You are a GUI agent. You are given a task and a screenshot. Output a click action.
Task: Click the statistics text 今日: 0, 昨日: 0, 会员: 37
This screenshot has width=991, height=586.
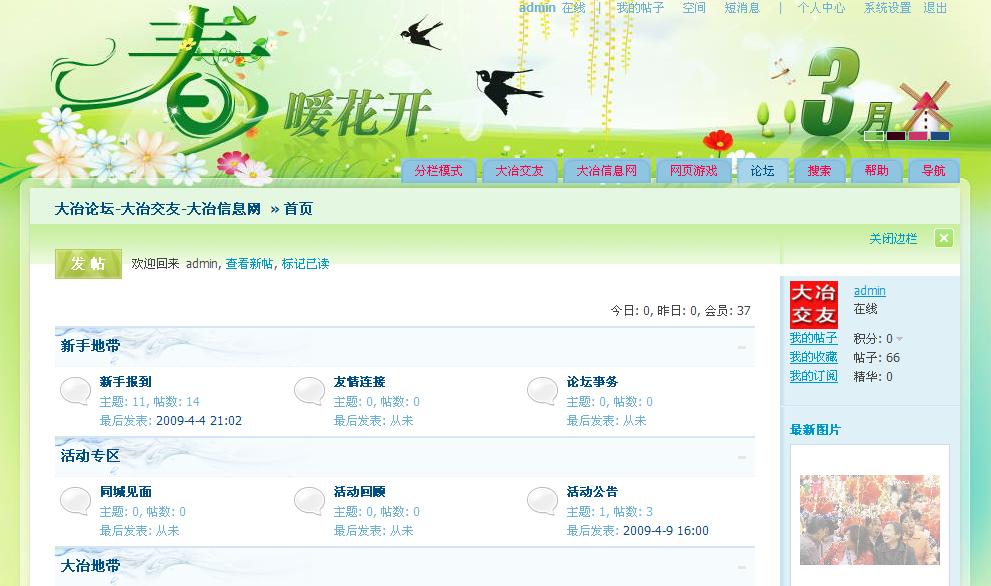[x=681, y=310]
